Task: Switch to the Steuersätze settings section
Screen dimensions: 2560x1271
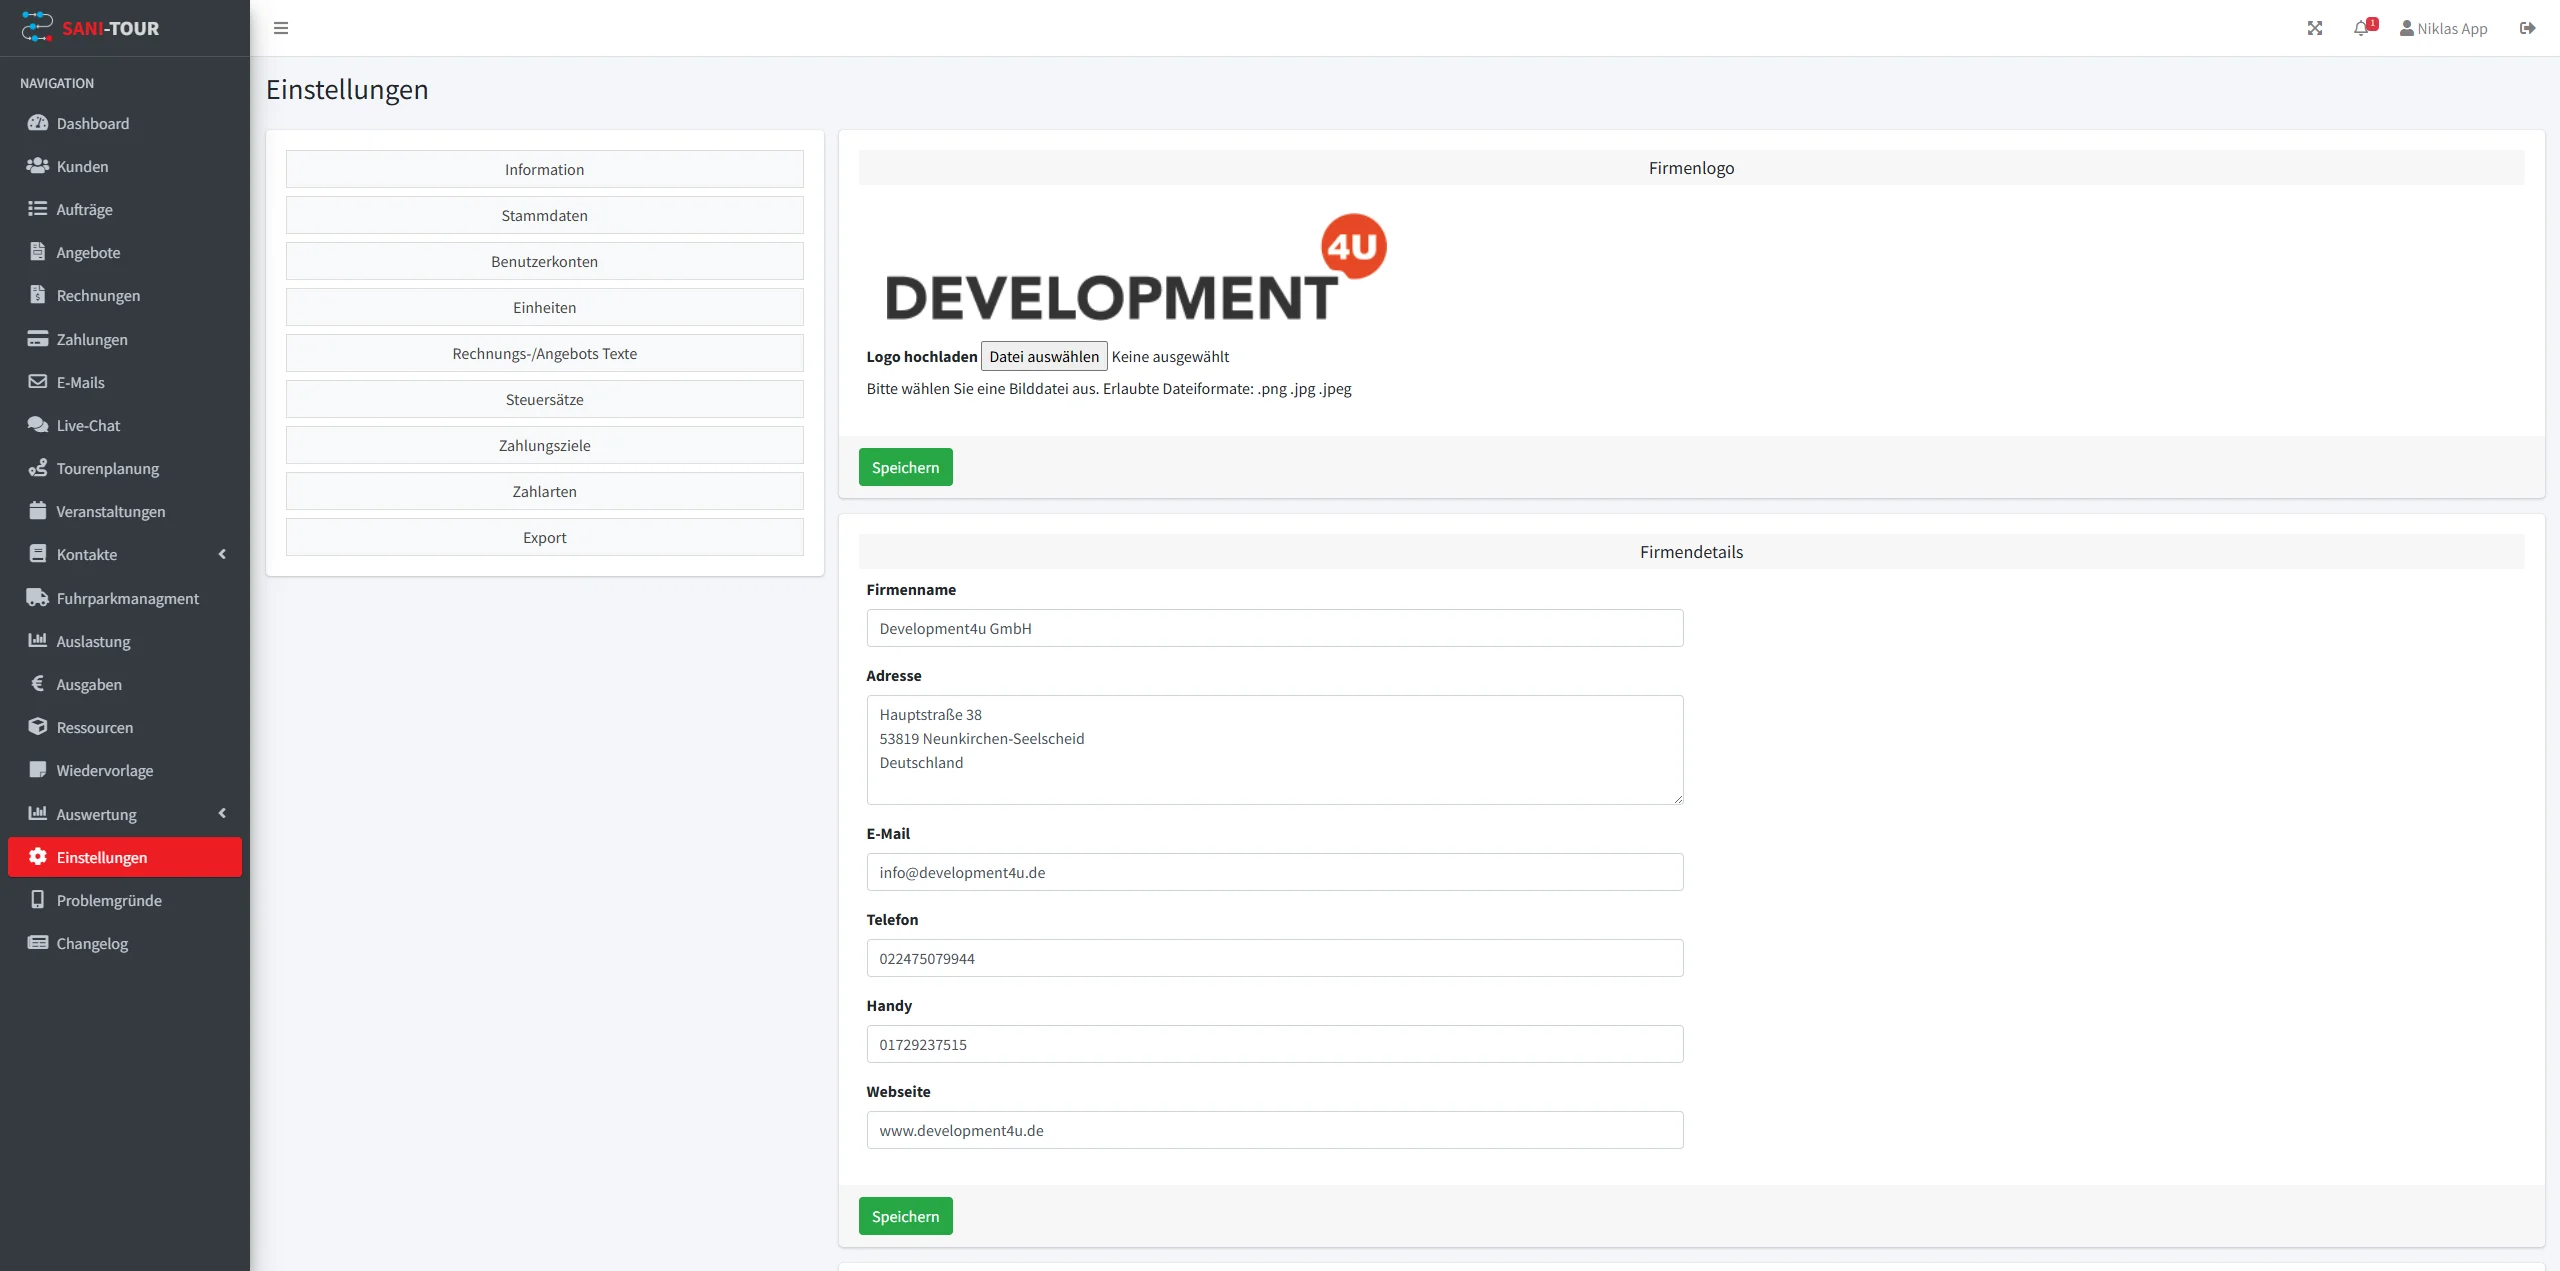Action: pos(544,399)
